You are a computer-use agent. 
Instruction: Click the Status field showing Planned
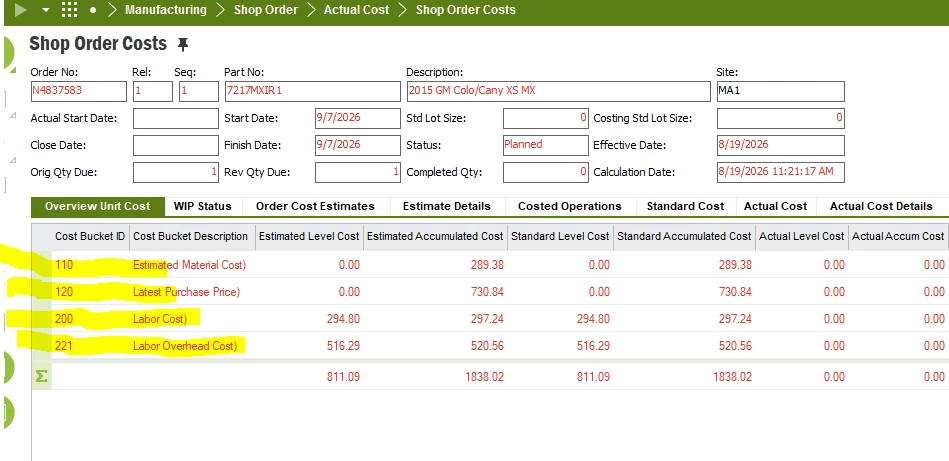pos(545,145)
